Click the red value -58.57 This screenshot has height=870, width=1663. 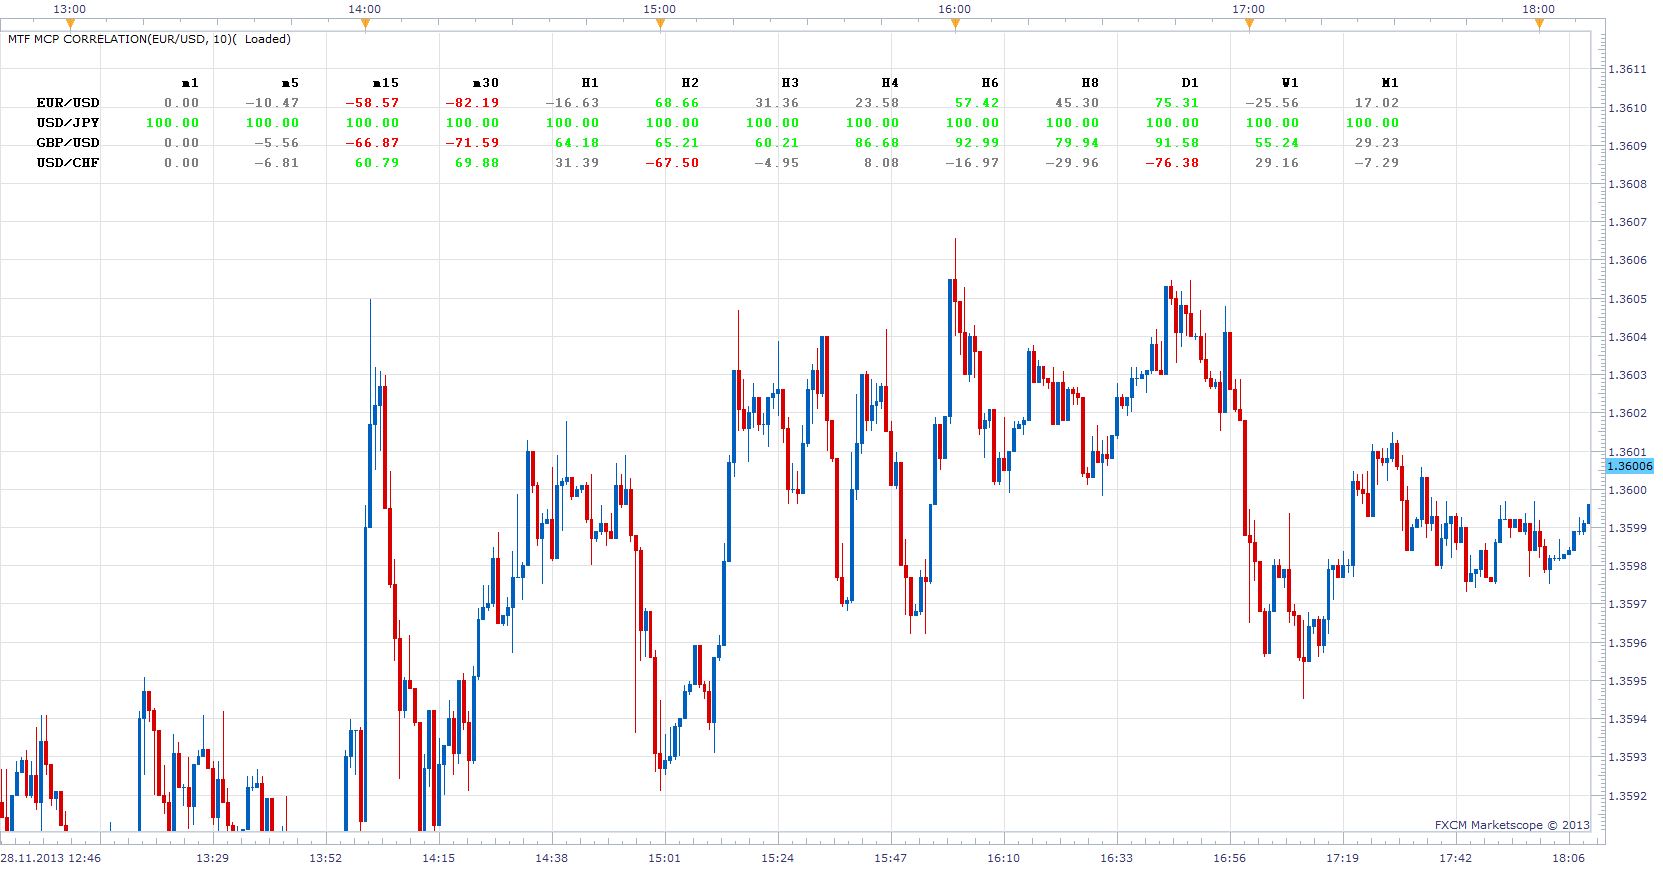(x=372, y=103)
